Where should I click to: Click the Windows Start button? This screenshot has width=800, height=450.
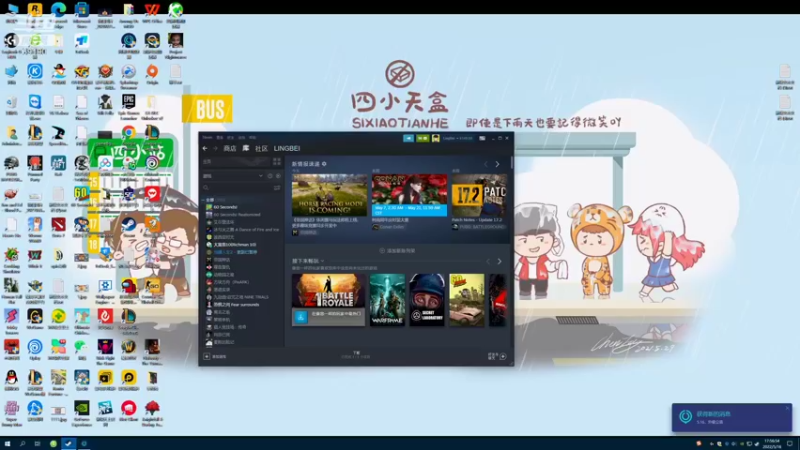click(x=7, y=444)
